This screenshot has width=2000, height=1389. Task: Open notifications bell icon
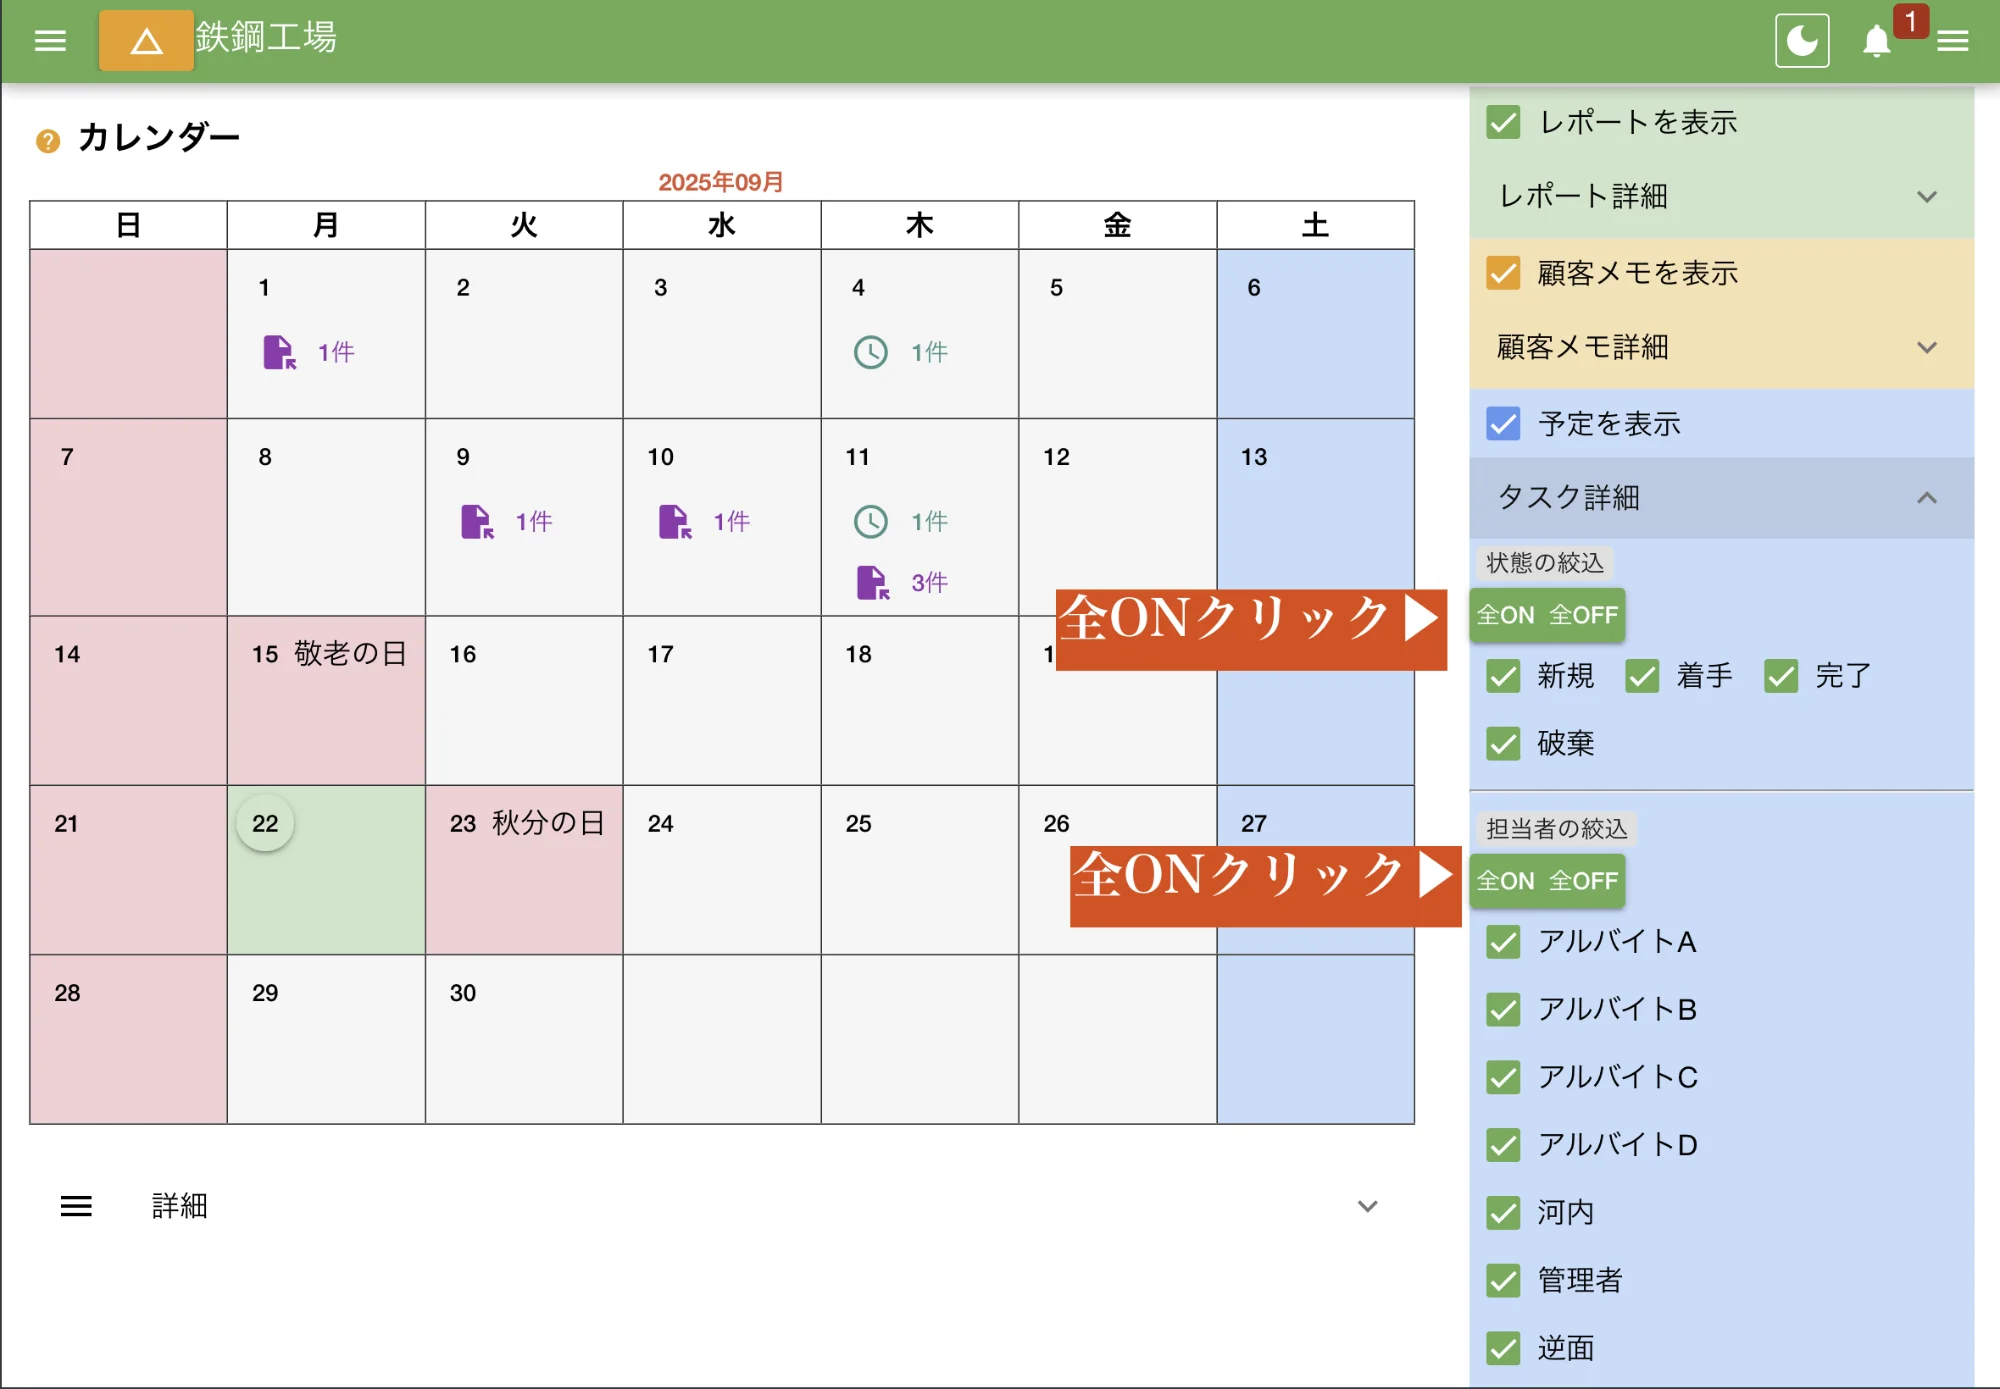click(1876, 42)
